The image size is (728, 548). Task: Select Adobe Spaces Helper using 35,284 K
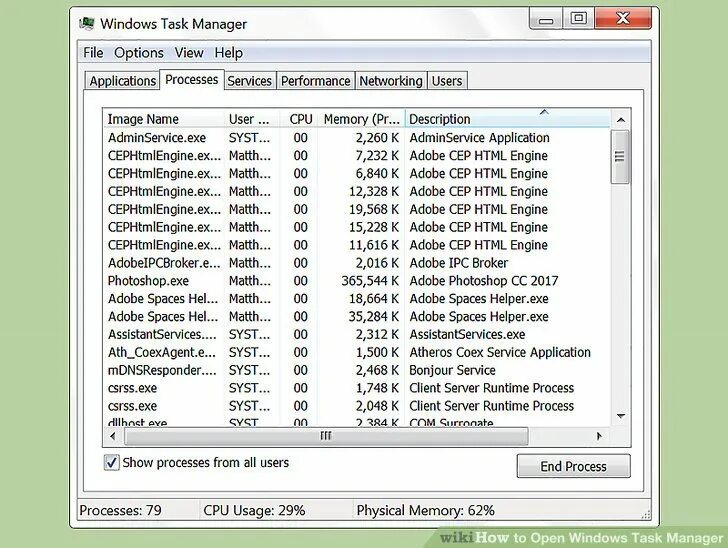[x=356, y=317]
